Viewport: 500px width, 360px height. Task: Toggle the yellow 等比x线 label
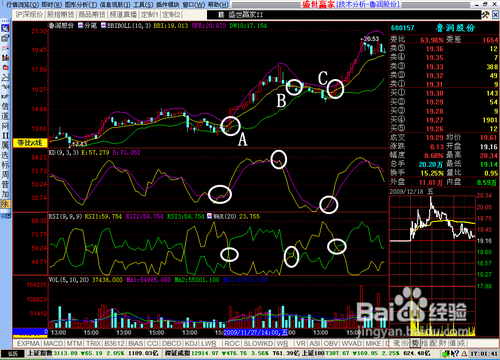(x=30, y=143)
